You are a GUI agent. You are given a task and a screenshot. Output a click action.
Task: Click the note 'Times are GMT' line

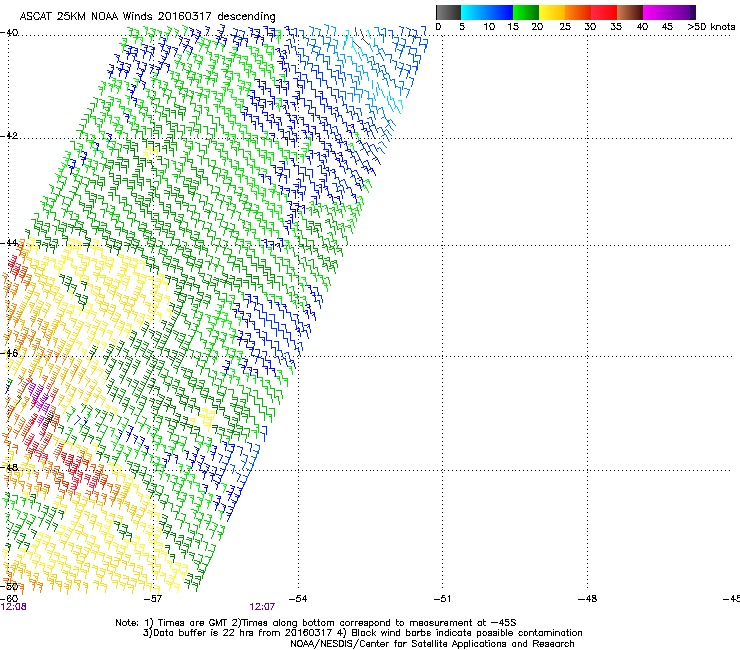[x=316, y=623]
